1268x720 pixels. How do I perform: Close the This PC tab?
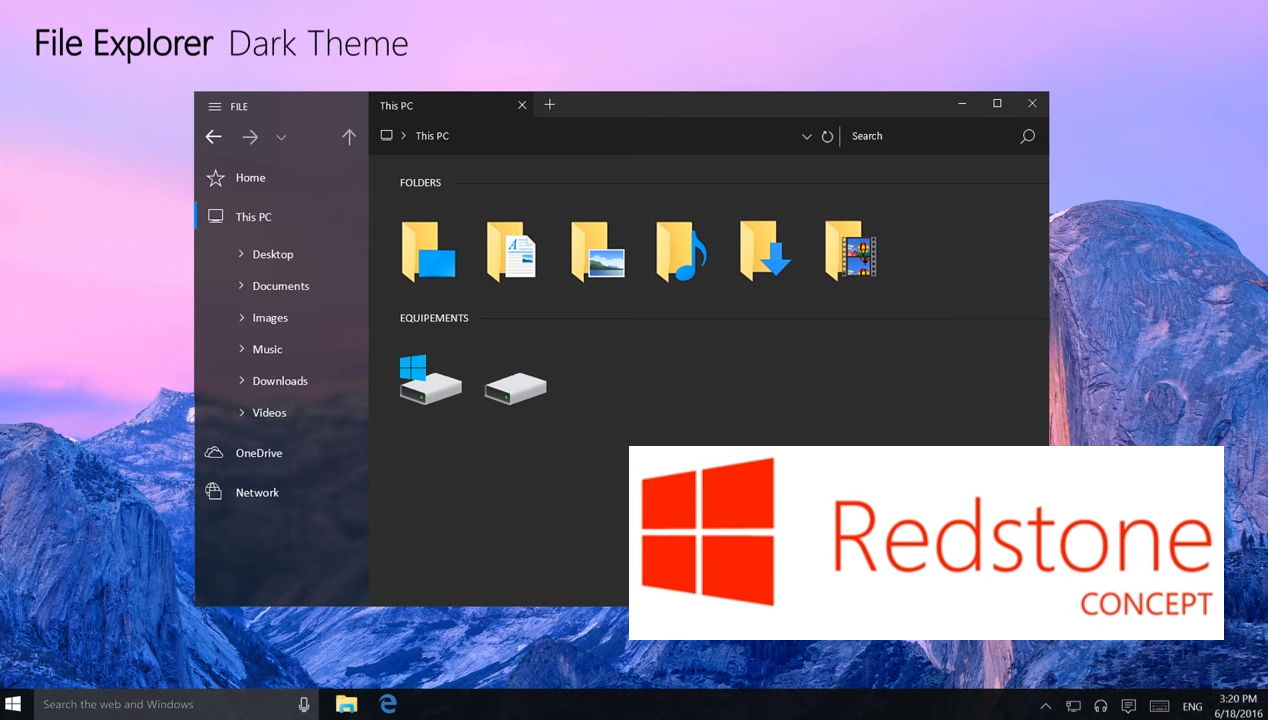(522, 105)
